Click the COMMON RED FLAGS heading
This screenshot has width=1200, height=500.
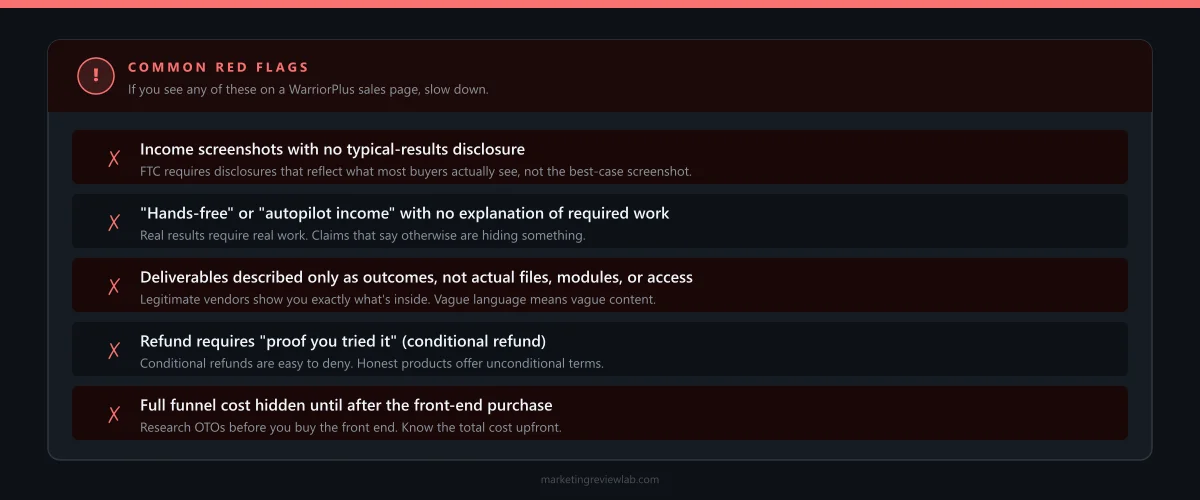point(219,67)
